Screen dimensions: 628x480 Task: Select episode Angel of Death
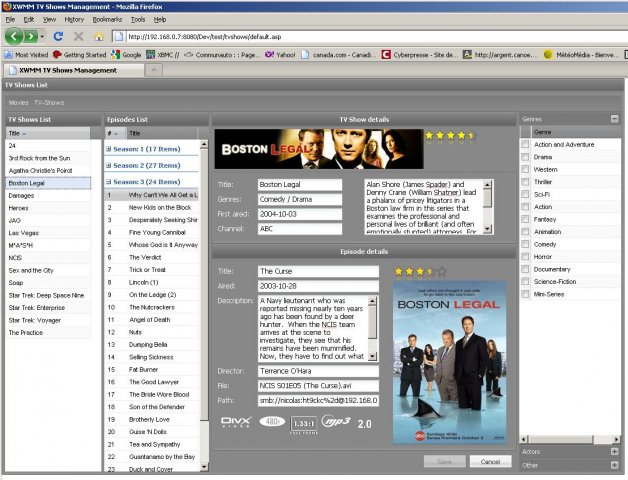click(x=151, y=320)
